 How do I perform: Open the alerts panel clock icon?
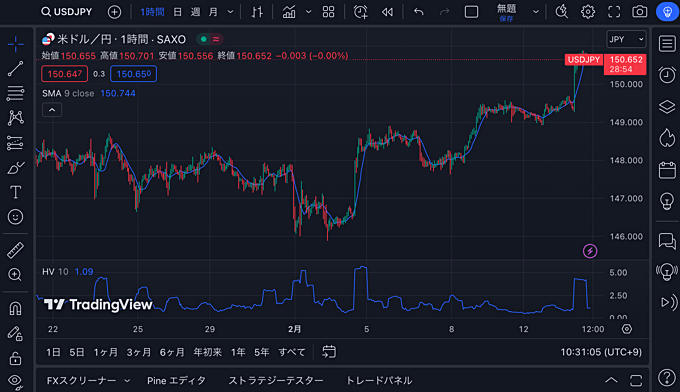coord(667,75)
